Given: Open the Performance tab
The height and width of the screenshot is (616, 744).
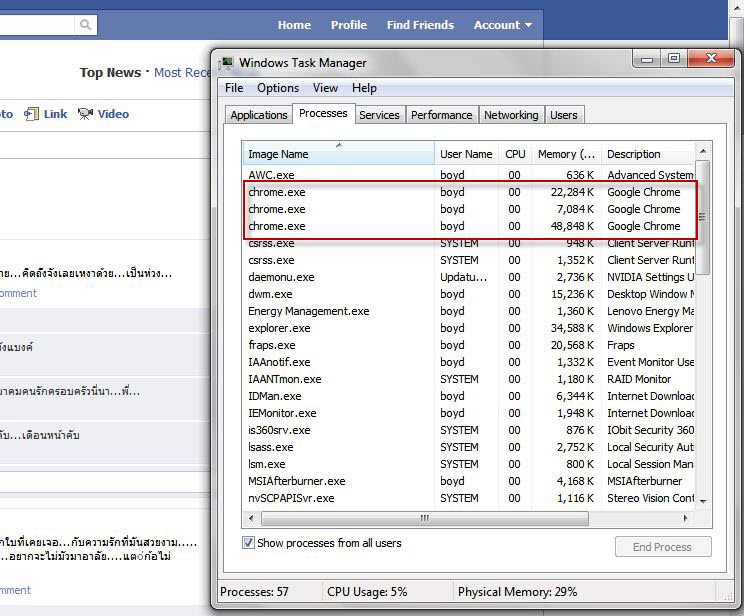Looking at the screenshot, I should (x=441, y=115).
